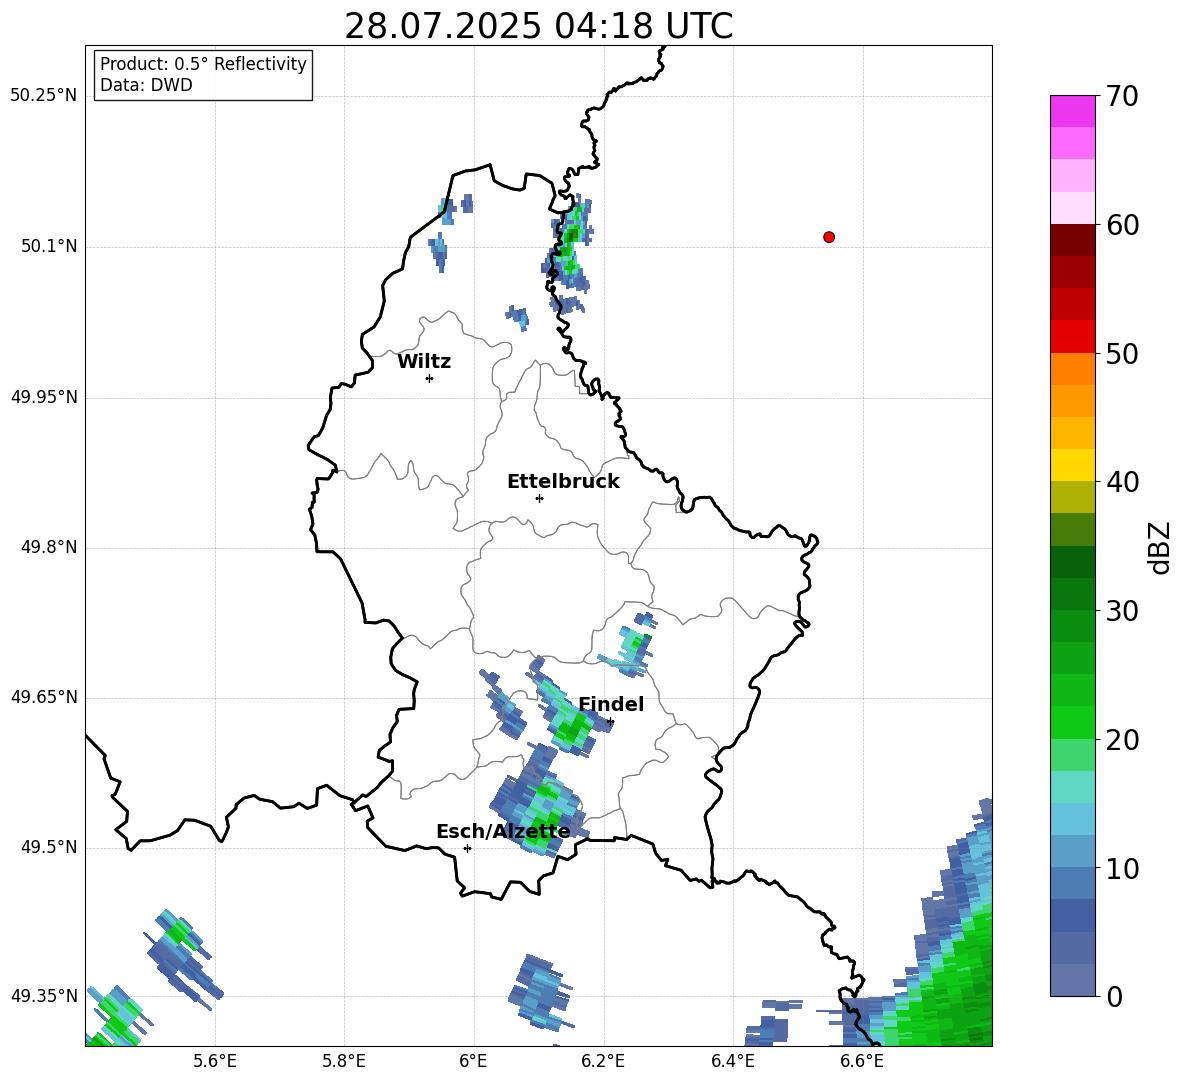Viewport: 1184px width, 1081px height.
Task: Click the 6.4°E longitude label
Action: click(732, 1061)
